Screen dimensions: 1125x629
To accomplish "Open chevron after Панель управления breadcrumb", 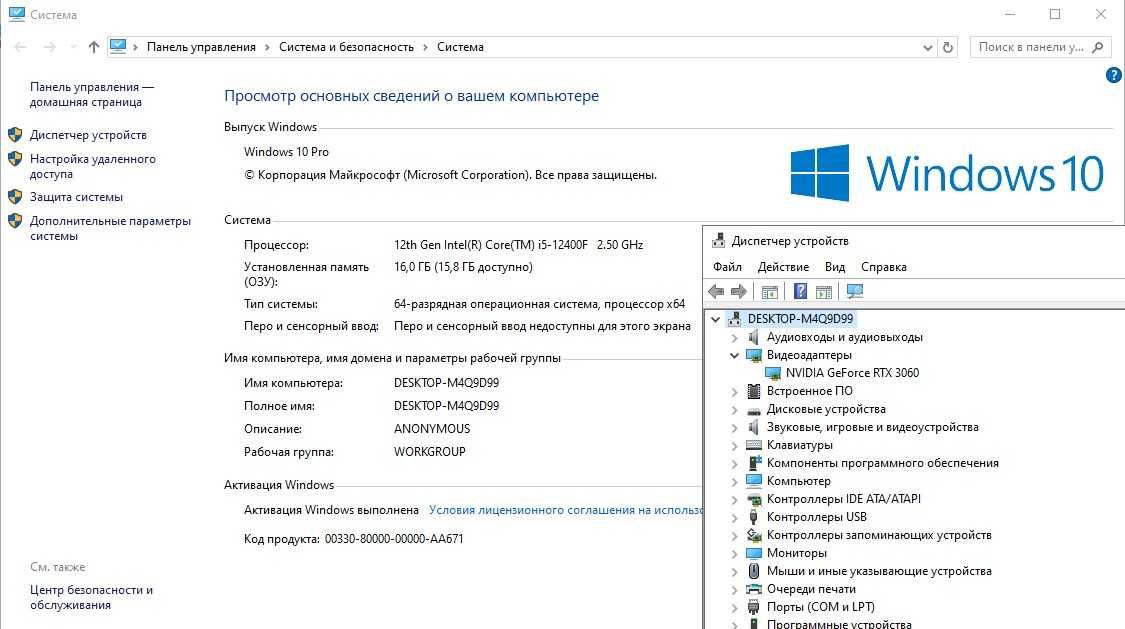I will click(267, 47).
